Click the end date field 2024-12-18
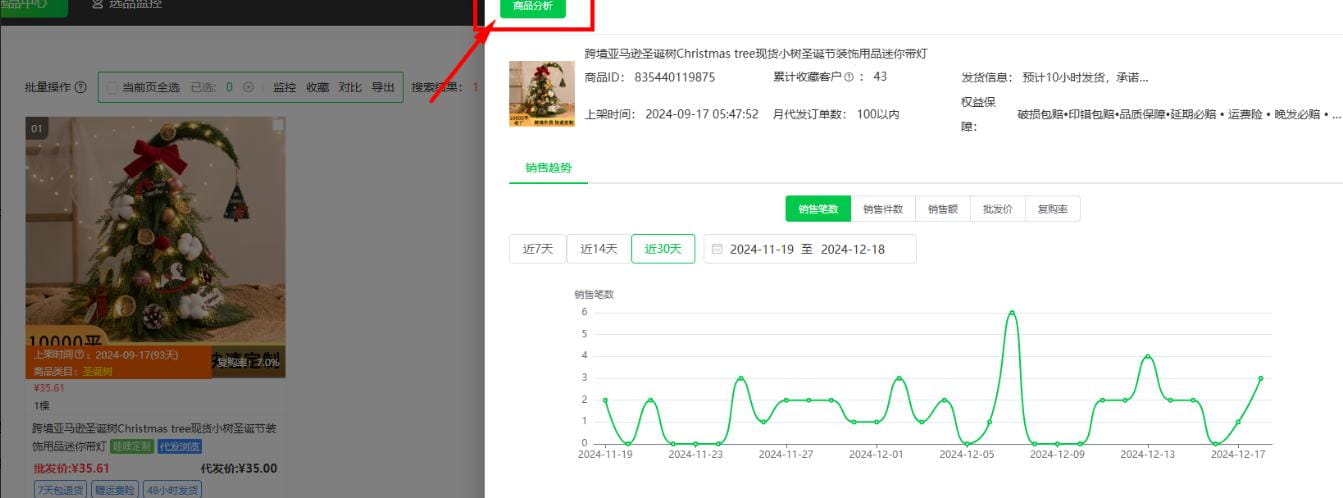Image resolution: width=1343 pixels, height=498 pixels. point(853,249)
